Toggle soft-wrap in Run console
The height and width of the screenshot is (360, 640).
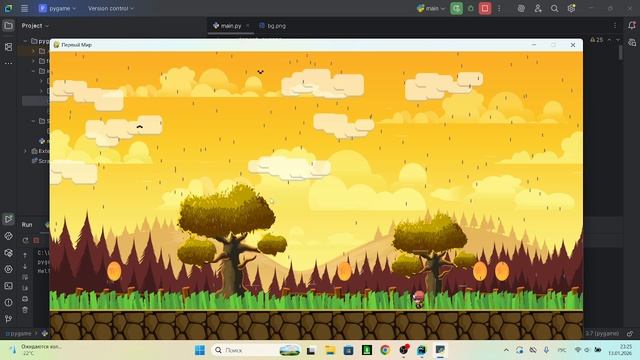click(25, 277)
